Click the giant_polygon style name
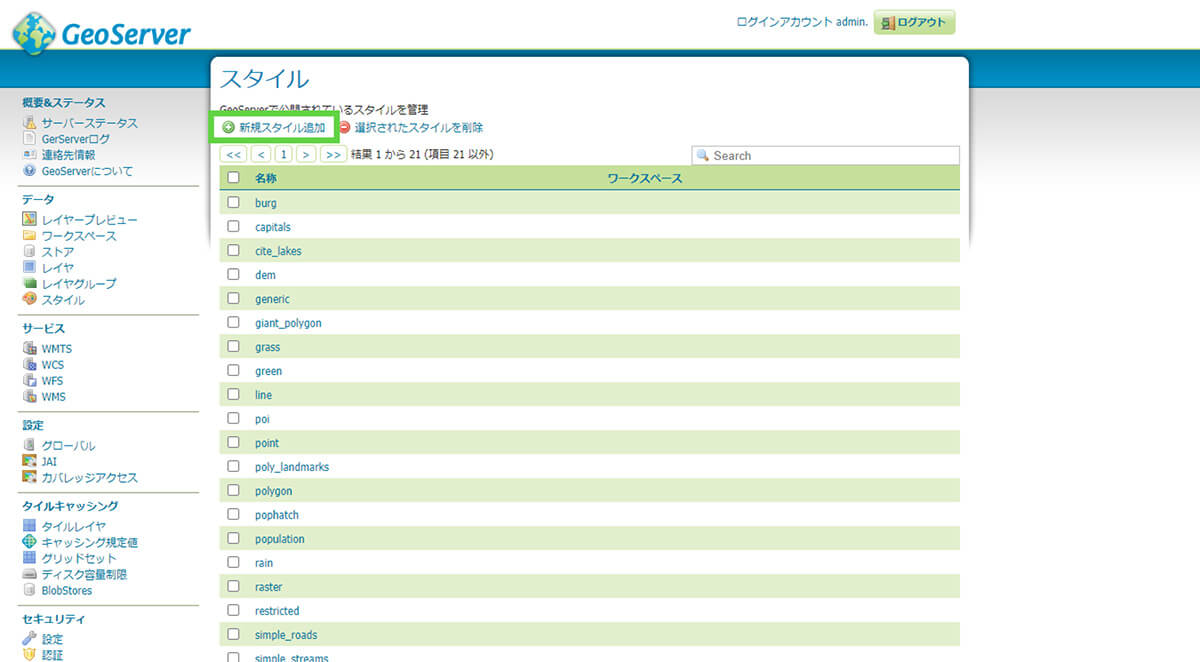Image resolution: width=1200 pixels, height=662 pixels. coord(288,323)
